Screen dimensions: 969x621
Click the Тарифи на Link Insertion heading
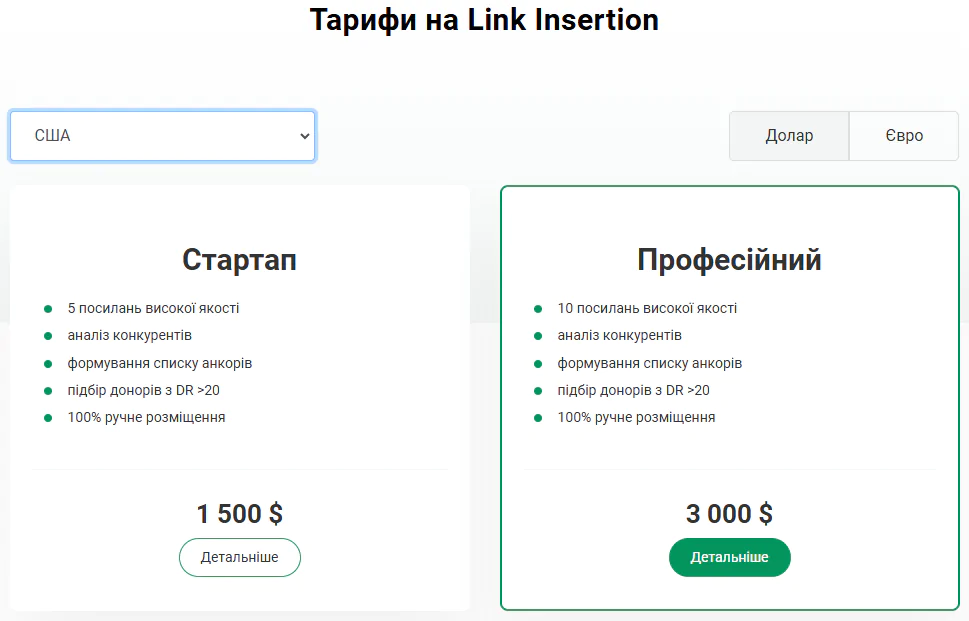click(484, 20)
